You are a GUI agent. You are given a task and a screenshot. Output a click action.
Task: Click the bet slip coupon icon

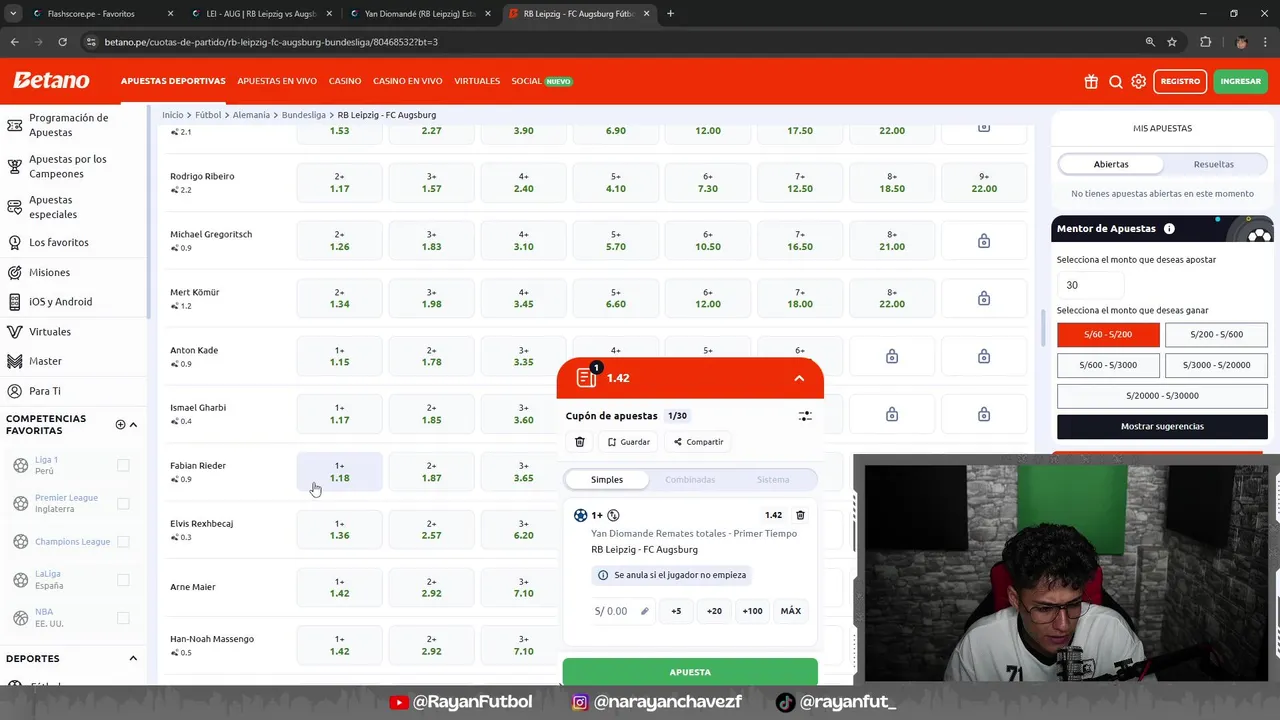click(587, 377)
